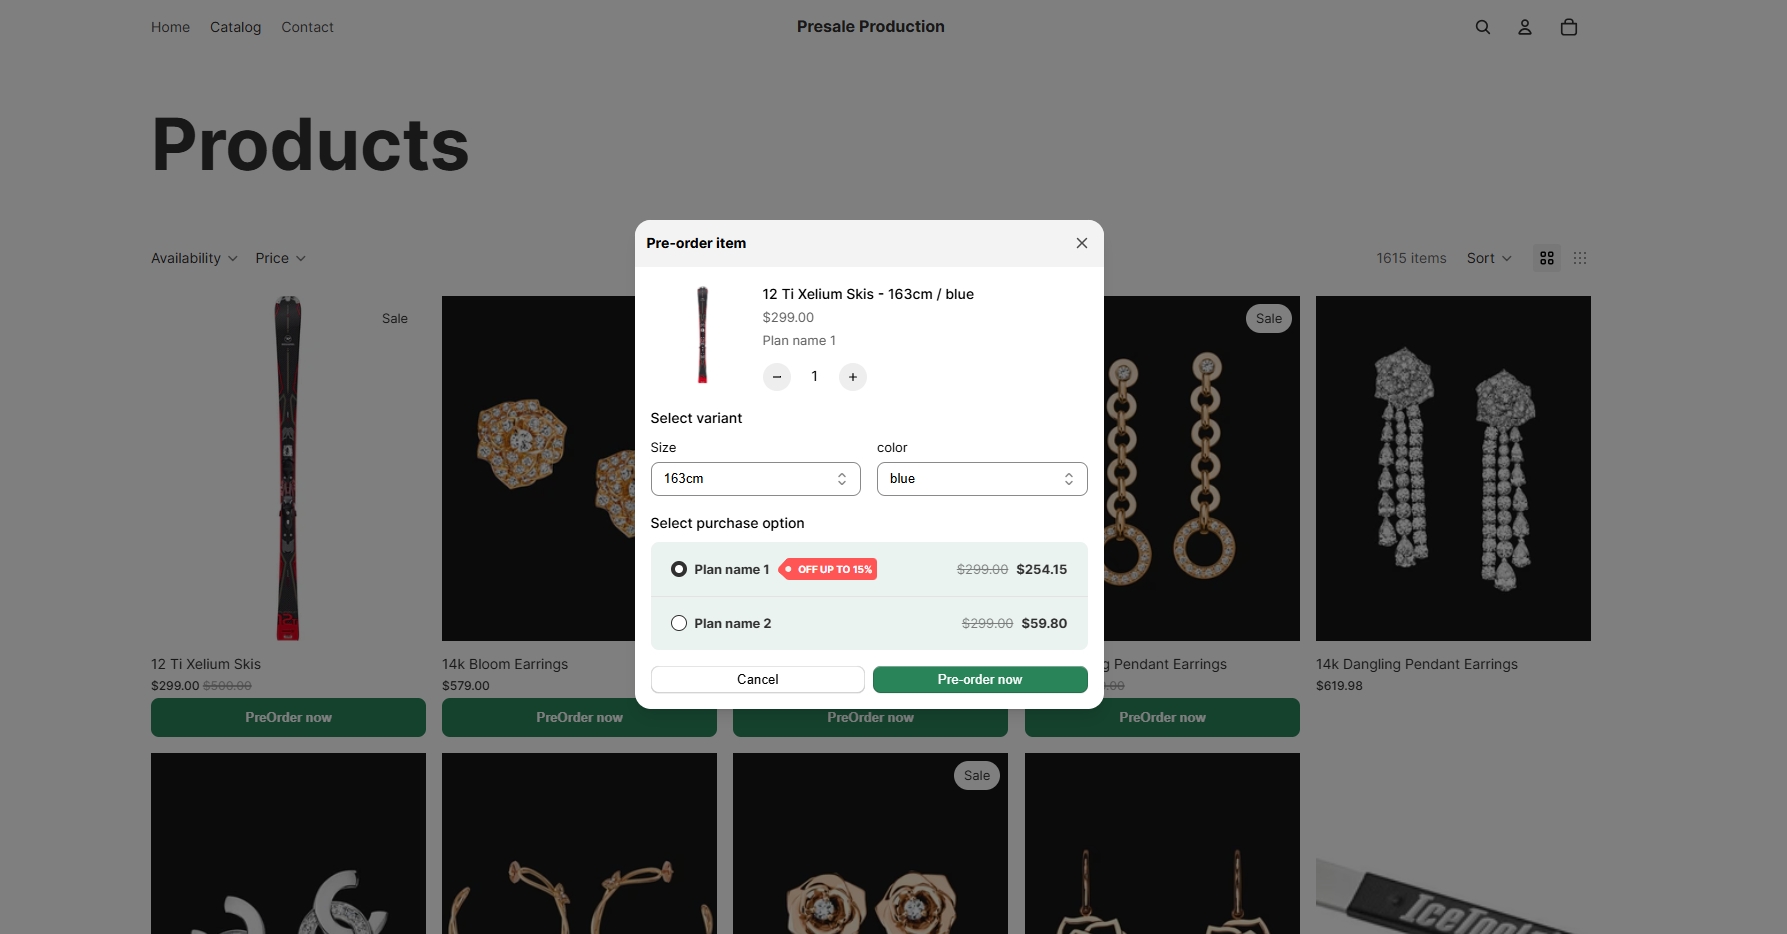The width and height of the screenshot is (1787, 934).
Task: Expand the Price filter
Action: (280, 258)
